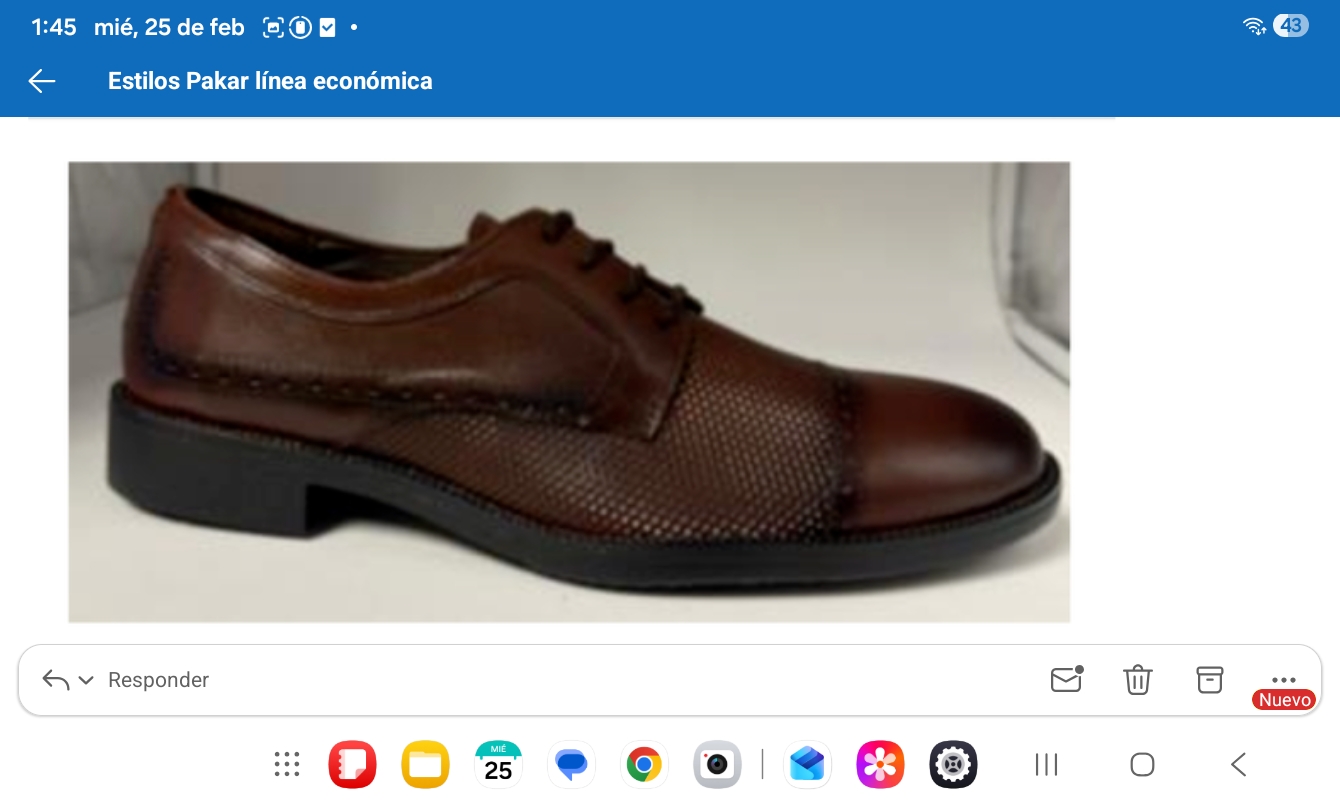The image size is (1340, 800).
Task: Open the Gallery flower app
Action: tap(880, 765)
